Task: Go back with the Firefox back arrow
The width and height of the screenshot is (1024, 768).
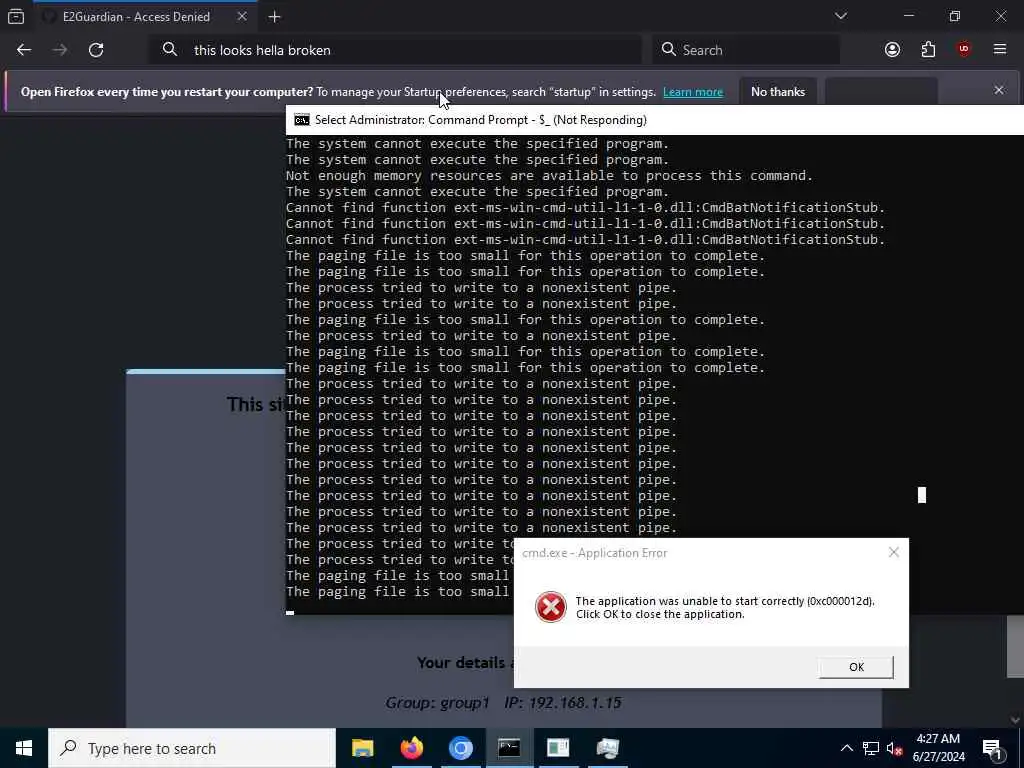Action: coord(24,50)
